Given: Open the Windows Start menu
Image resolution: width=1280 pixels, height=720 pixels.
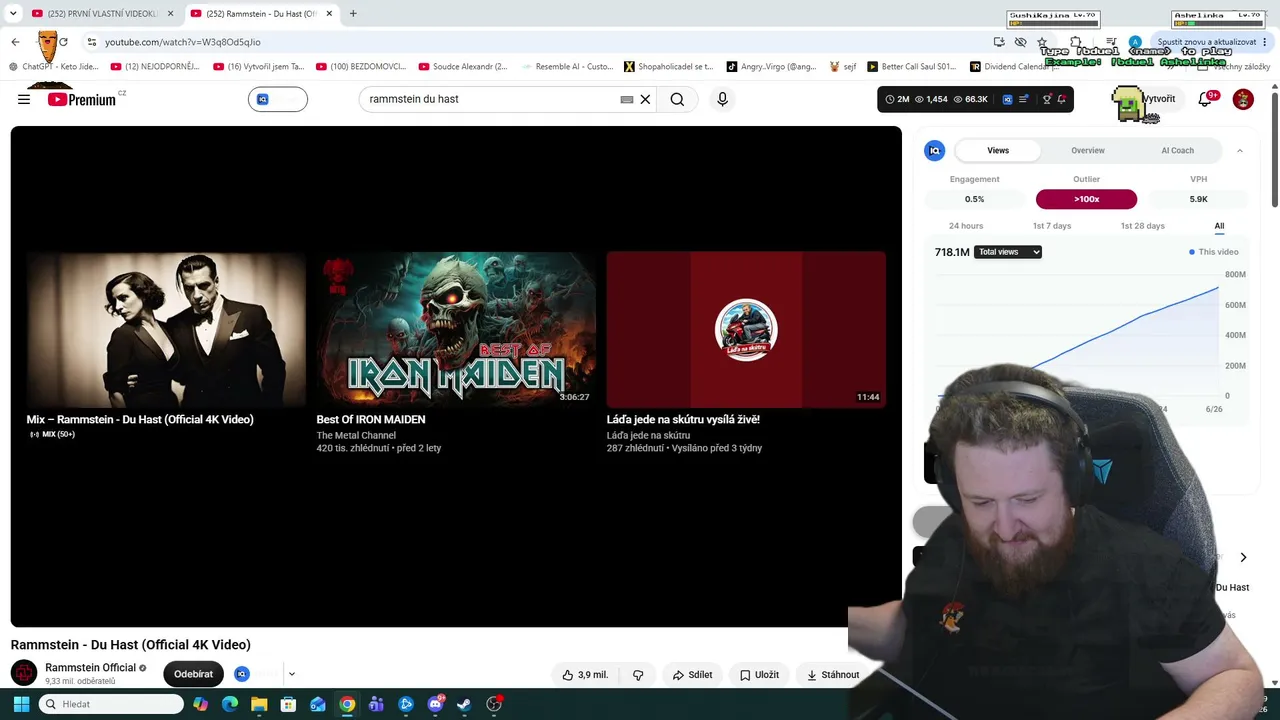Looking at the screenshot, I should pos(21,704).
